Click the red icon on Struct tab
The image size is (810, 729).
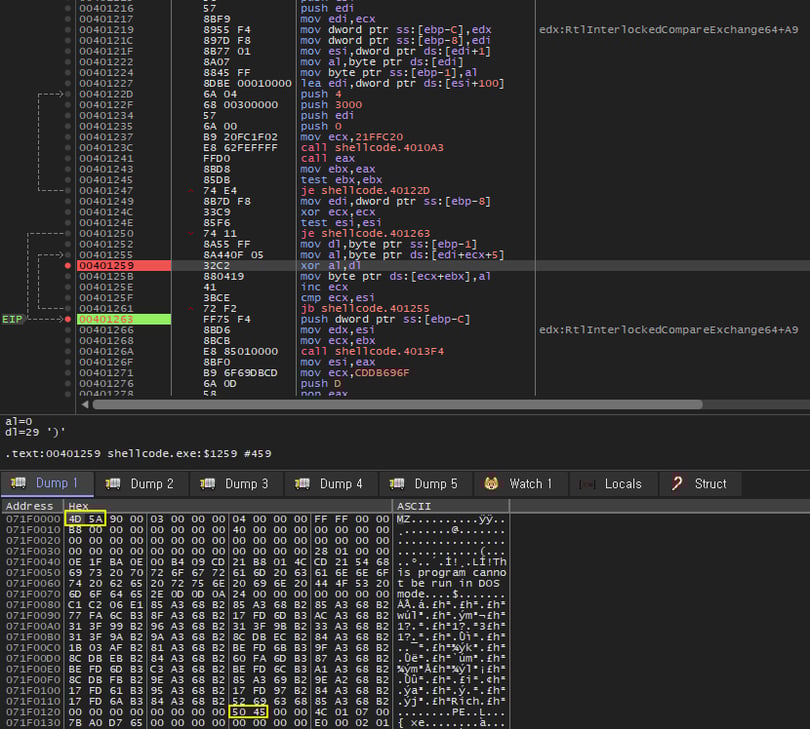[x=677, y=484]
